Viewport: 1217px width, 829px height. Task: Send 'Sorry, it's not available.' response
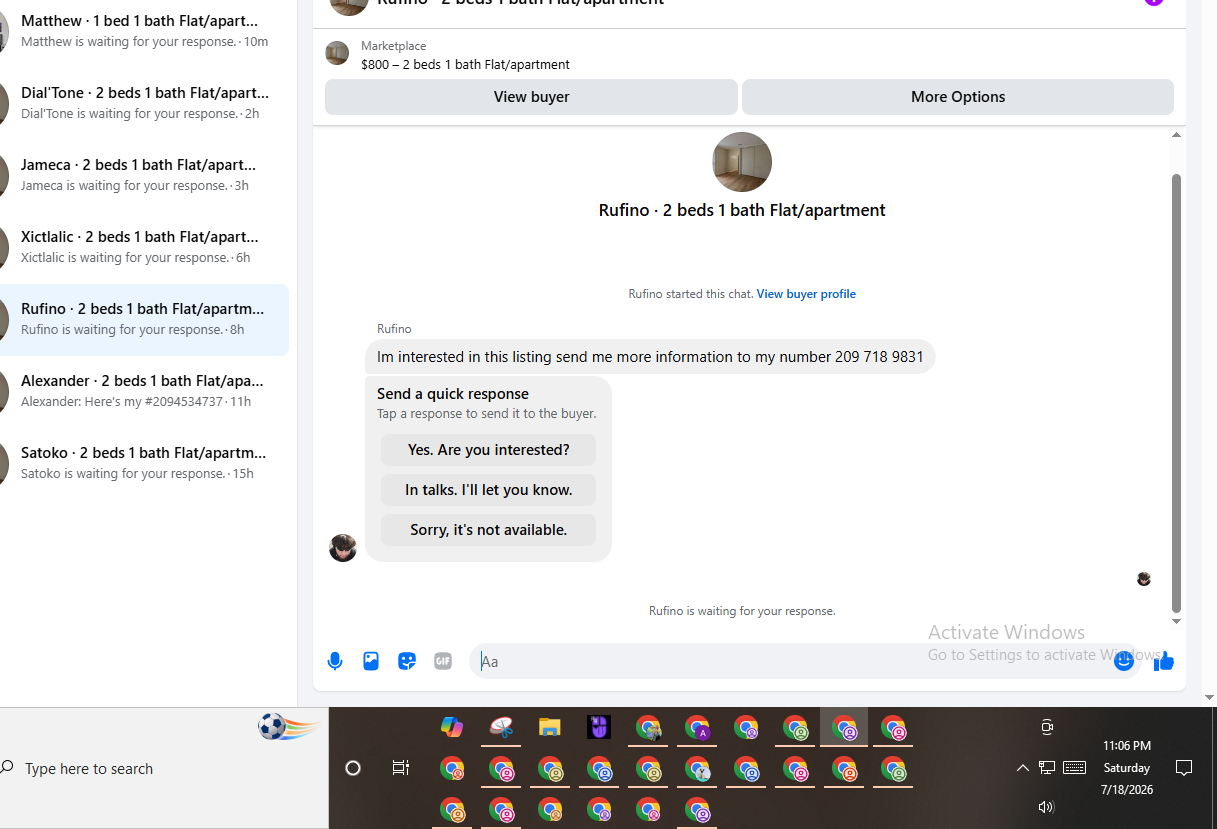(x=488, y=530)
